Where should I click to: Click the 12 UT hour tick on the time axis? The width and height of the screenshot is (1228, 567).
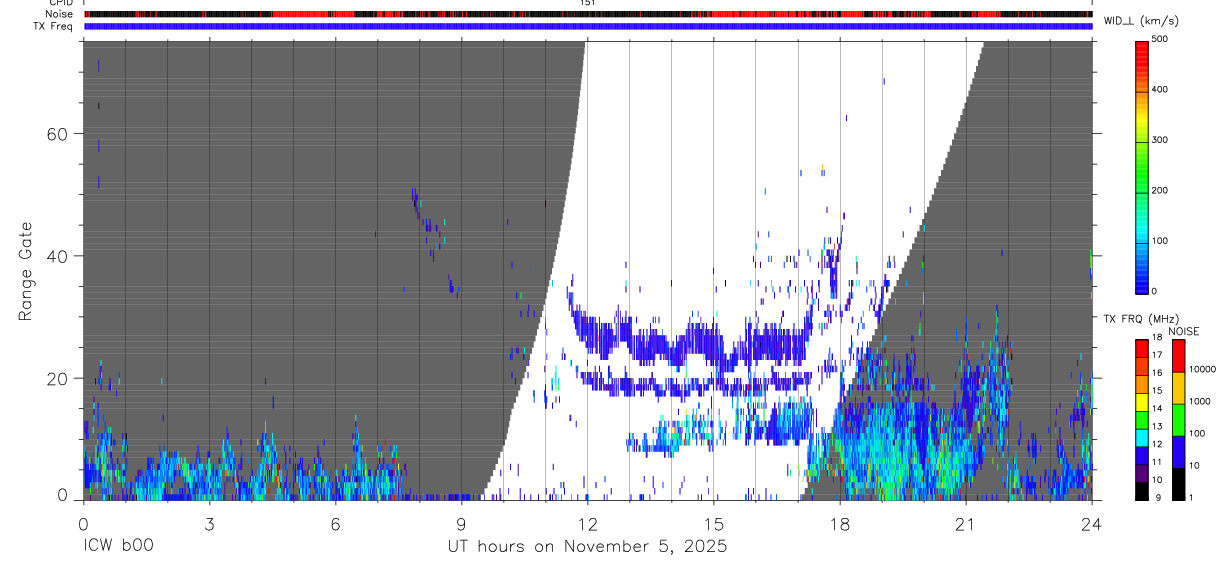point(587,523)
